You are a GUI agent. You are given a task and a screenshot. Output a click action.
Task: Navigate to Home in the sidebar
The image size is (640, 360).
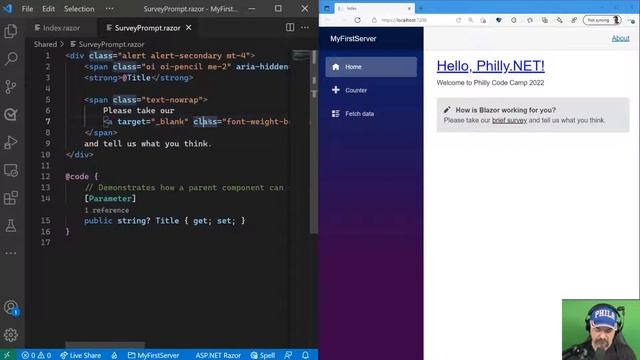(371, 67)
